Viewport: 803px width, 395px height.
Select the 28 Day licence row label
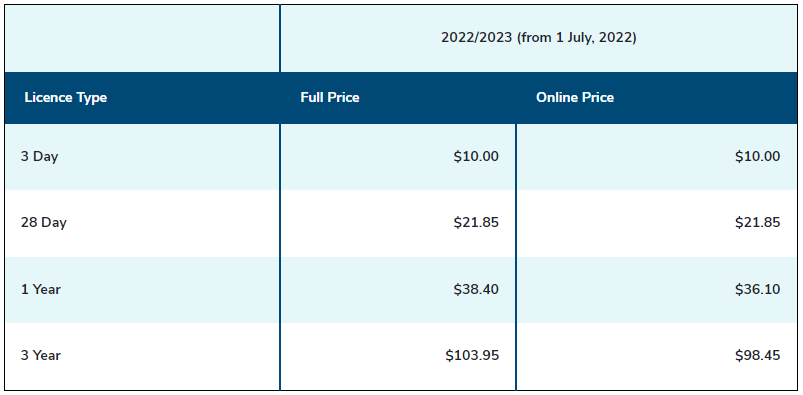(44, 223)
